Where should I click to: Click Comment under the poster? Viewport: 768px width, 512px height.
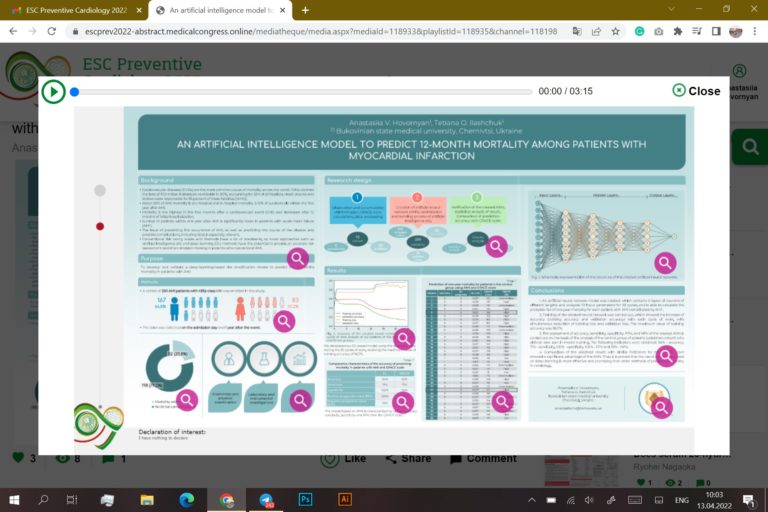[483, 459]
